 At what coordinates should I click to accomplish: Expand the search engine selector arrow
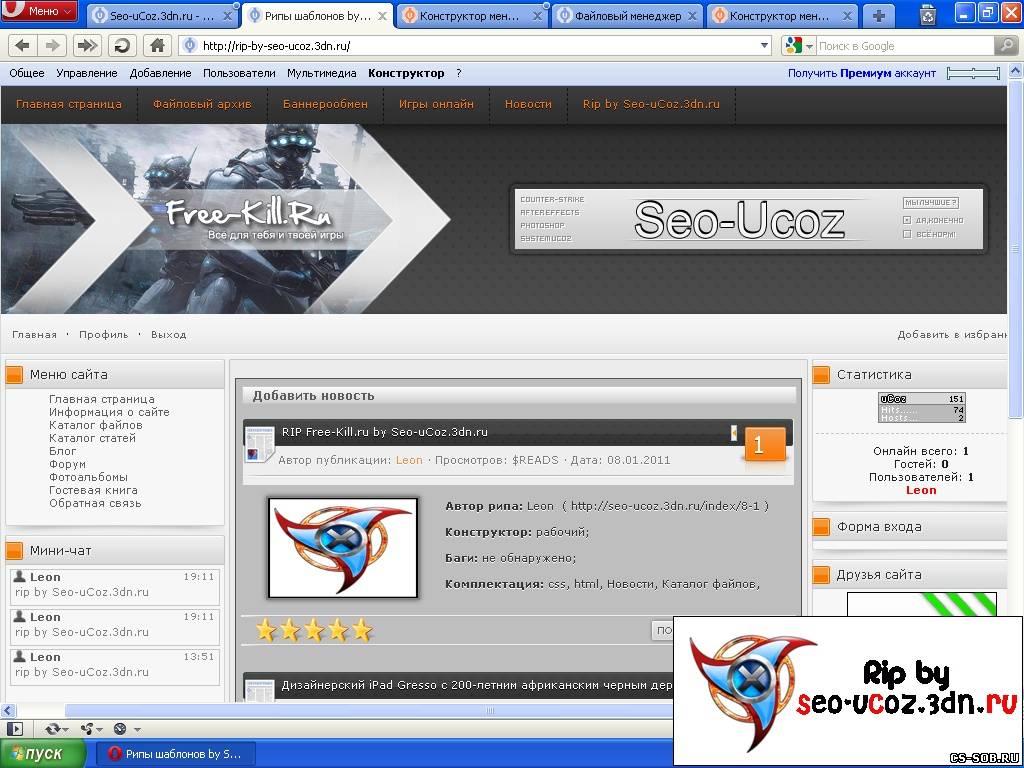click(809, 46)
